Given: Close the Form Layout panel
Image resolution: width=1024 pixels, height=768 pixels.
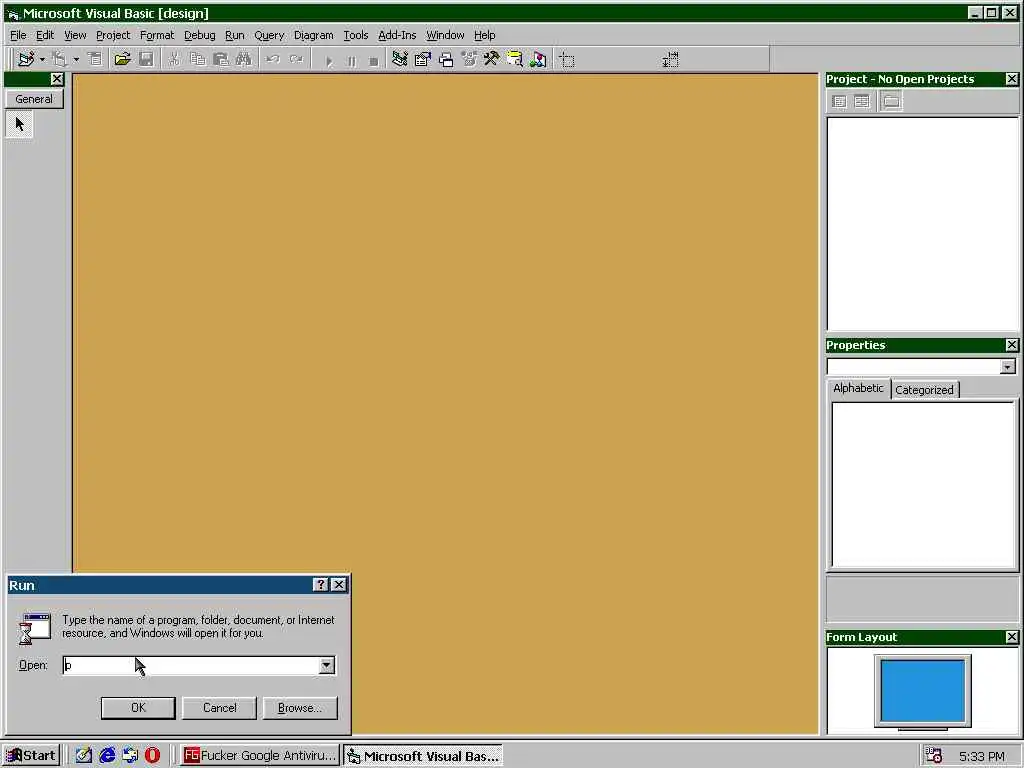Looking at the screenshot, I should click(1012, 637).
